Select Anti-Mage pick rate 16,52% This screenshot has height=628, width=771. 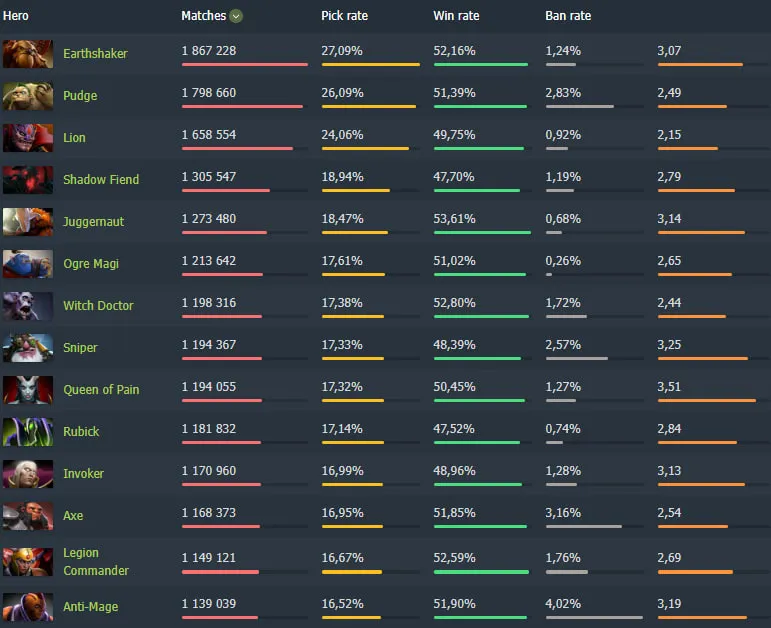tap(343, 604)
